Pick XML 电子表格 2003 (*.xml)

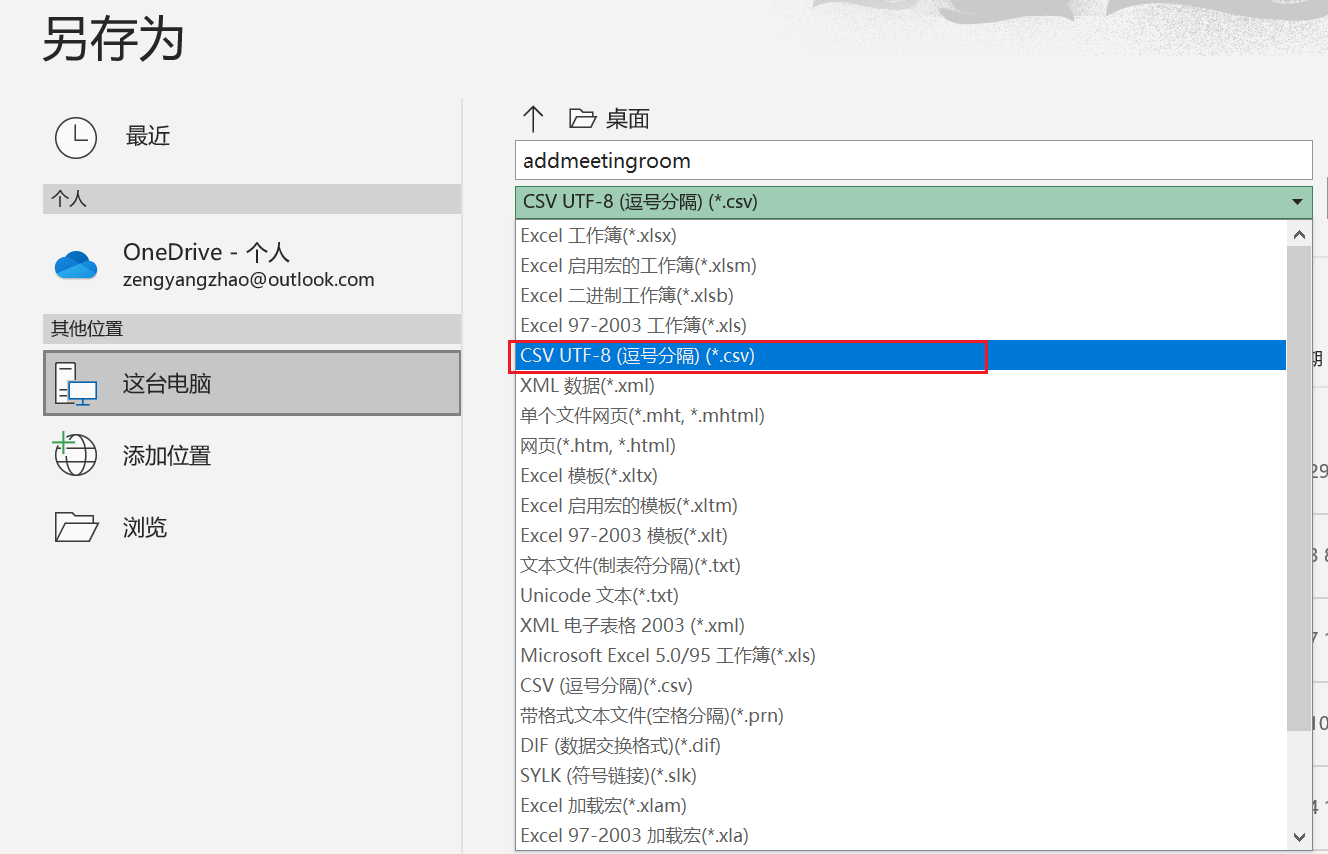click(901, 626)
